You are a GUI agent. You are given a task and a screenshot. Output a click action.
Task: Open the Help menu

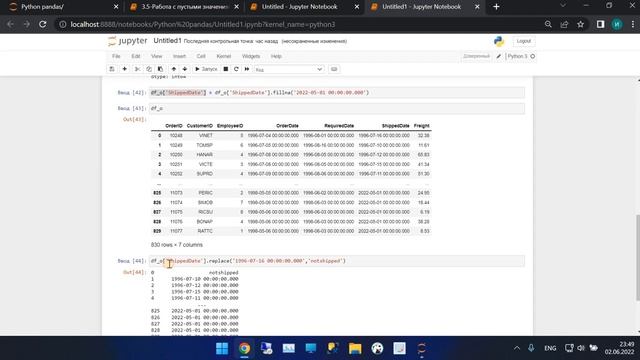[x=276, y=56]
